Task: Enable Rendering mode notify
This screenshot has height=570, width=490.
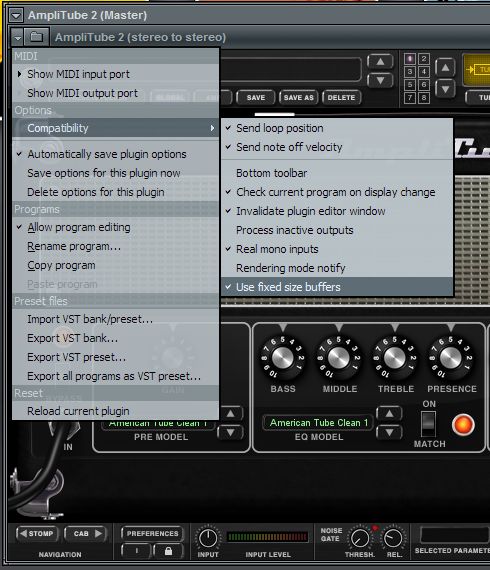Action: (337, 268)
